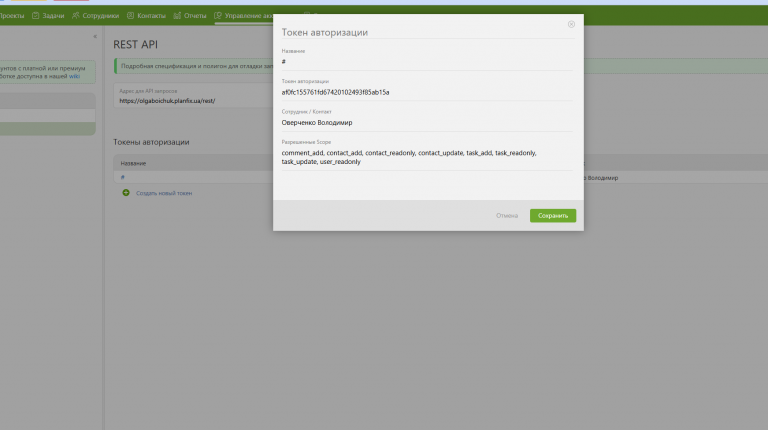Edit the Название field in dialog

[427, 62]
